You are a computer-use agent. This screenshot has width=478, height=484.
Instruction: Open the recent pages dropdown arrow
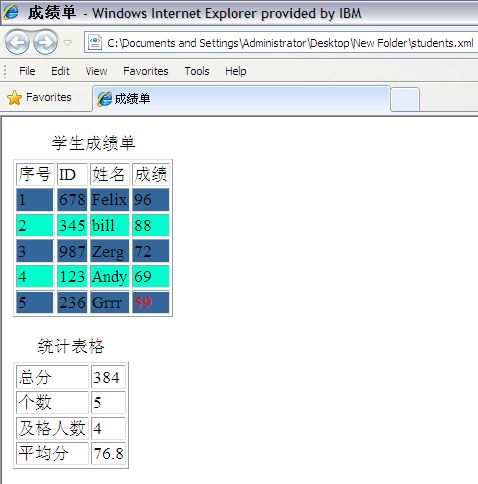click(x=67, y=43)
